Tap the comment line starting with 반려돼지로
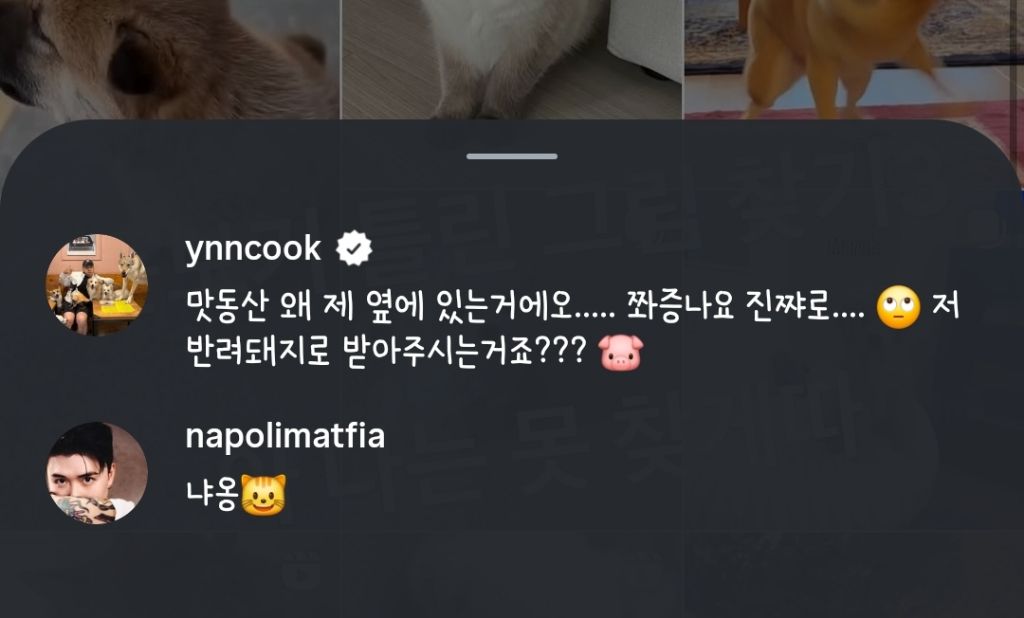 [415, 353]
